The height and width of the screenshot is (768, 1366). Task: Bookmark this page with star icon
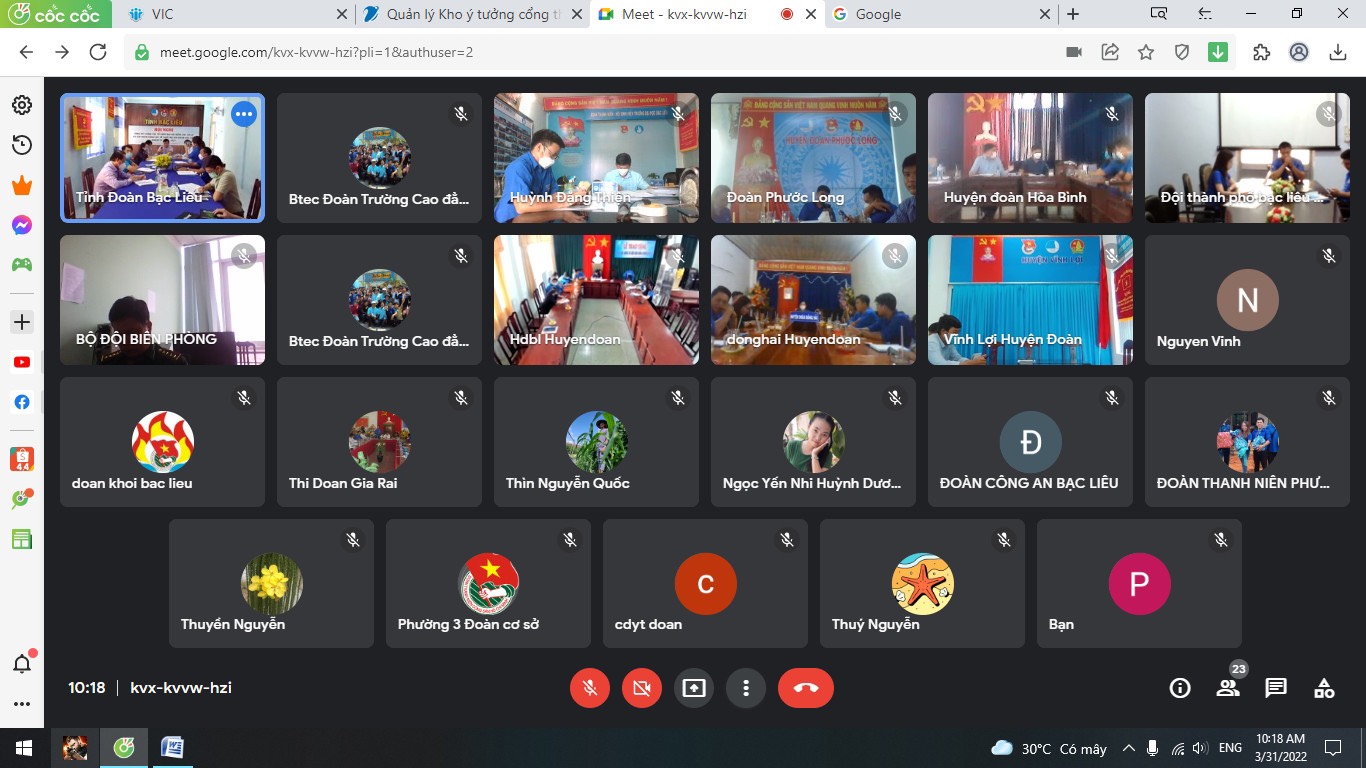1146,52
